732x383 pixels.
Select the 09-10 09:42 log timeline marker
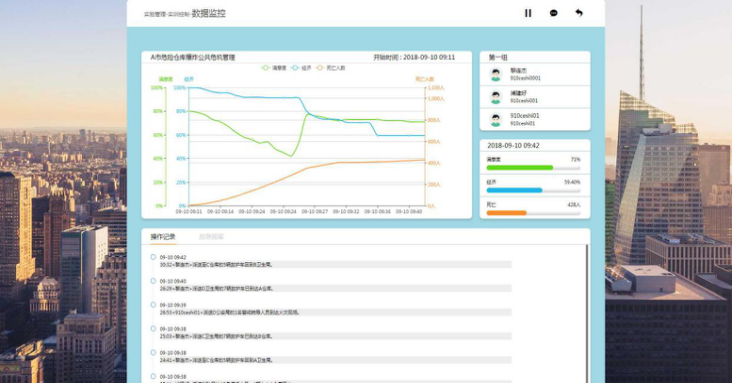point(153,257)
